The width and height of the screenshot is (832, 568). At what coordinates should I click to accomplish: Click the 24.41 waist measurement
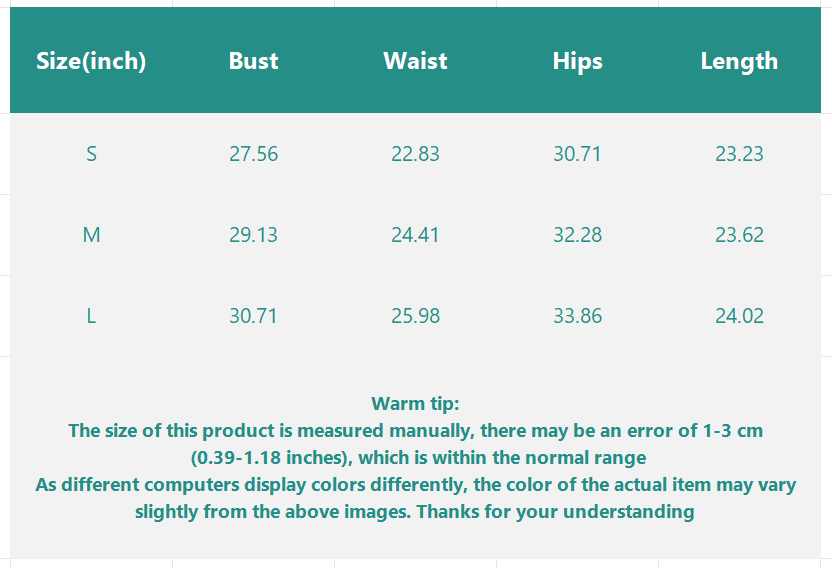point(415,235)
